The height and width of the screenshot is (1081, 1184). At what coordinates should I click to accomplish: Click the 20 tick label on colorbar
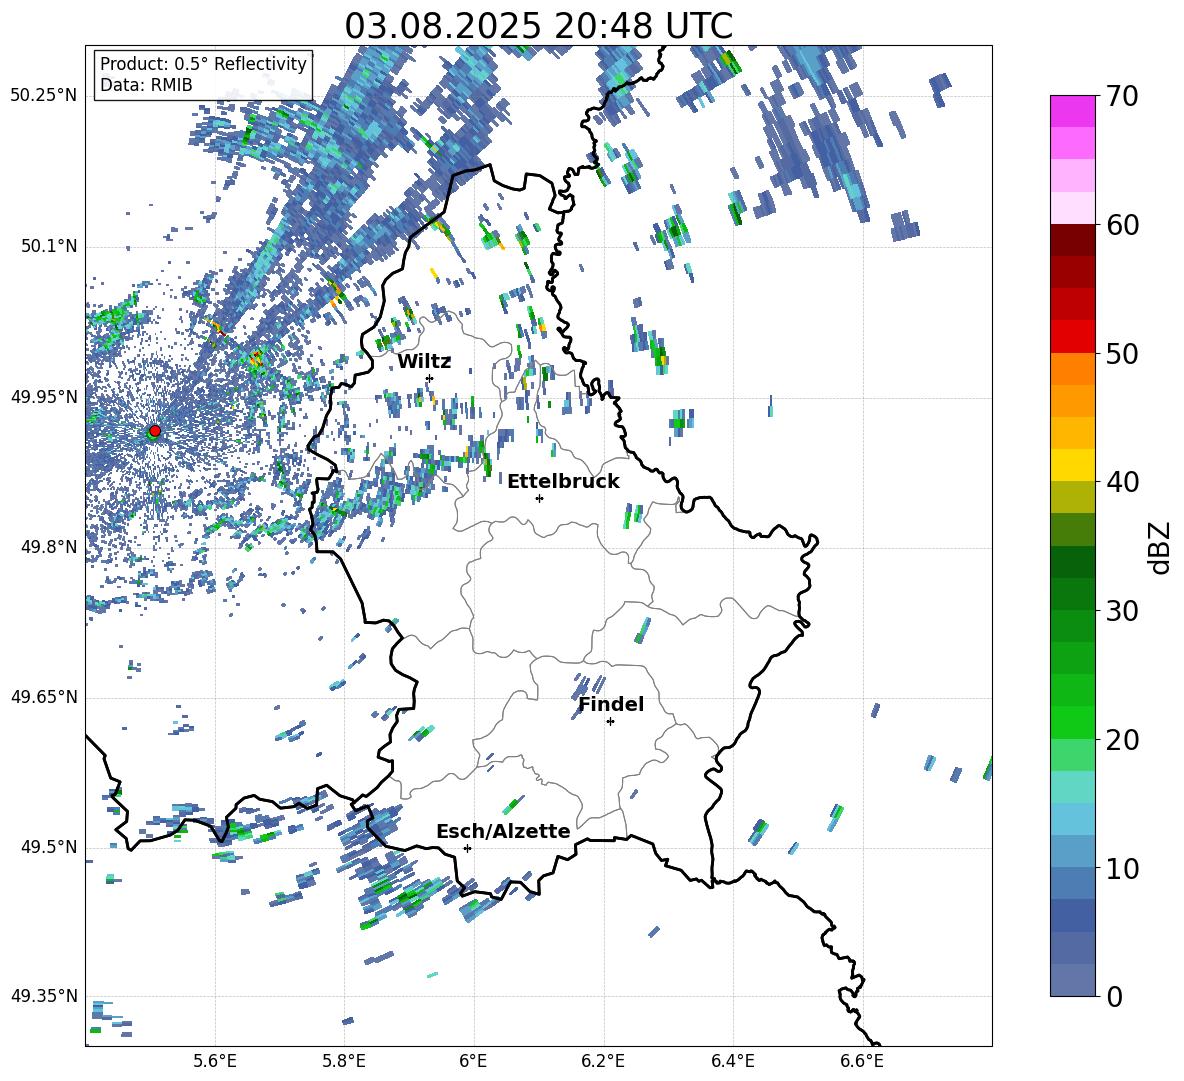[x=1122, y=740]
